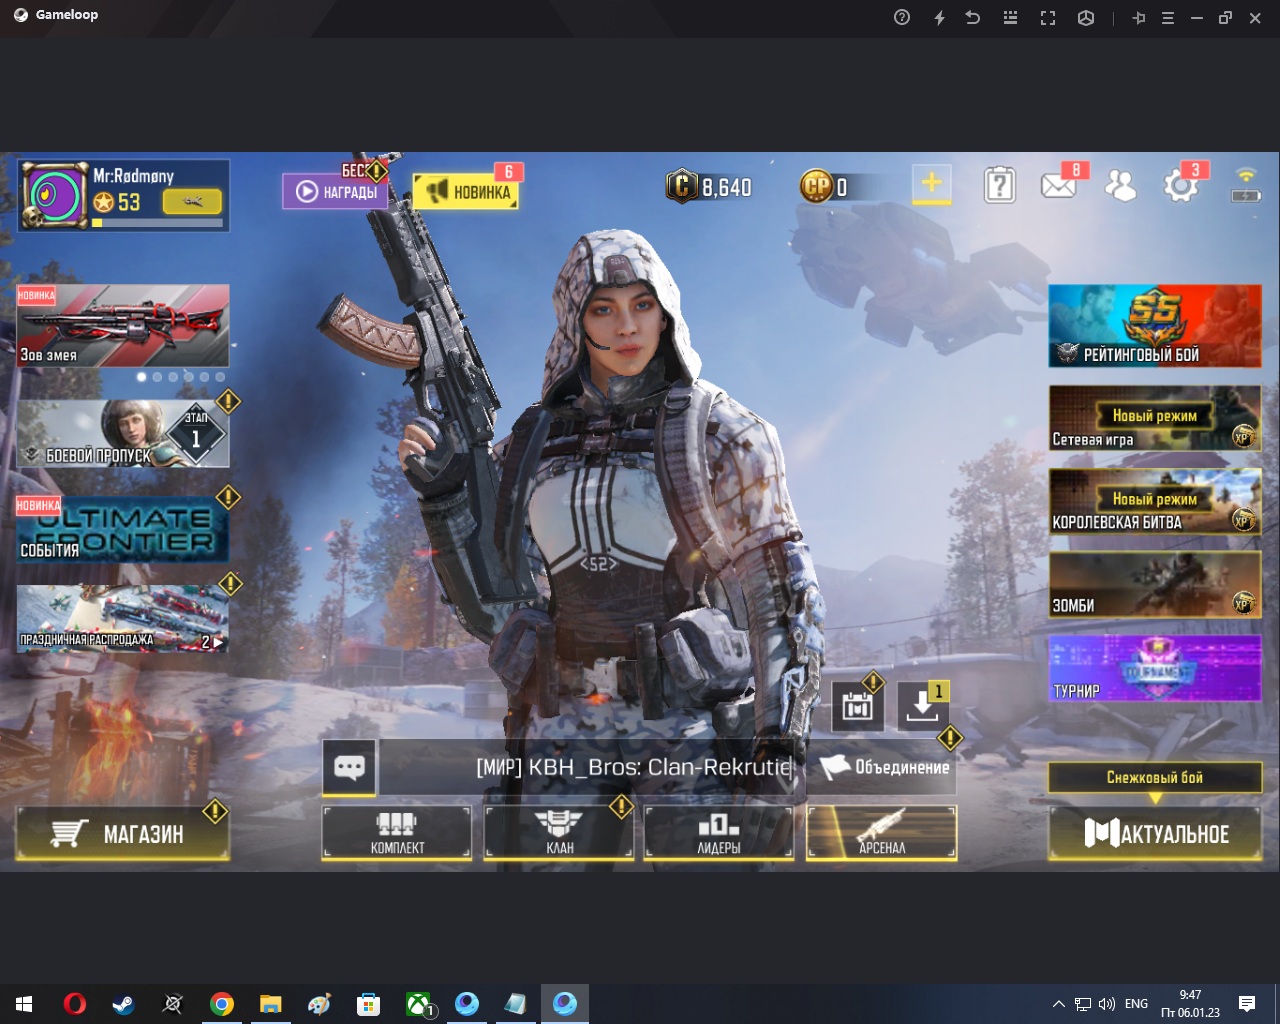Image resolution: width=1280 pixels, height=1024 pixels.
Task: Open the МАГАЗИН store button
Action: pyautogui.click(x=123, y=833)
